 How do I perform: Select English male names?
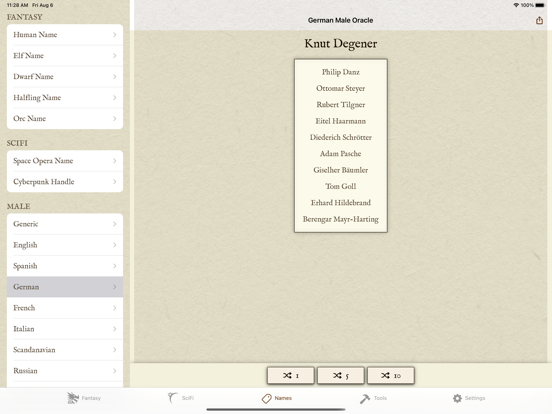65,245
